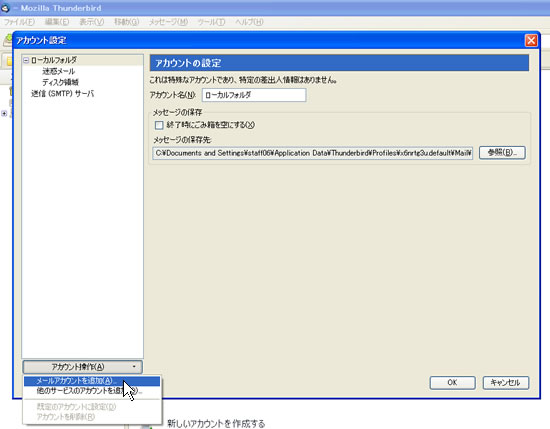This screenshot has height=429, width=550.
Task: Expand the folder tree plus icon in main window
Action: click(x=4, y=113)
